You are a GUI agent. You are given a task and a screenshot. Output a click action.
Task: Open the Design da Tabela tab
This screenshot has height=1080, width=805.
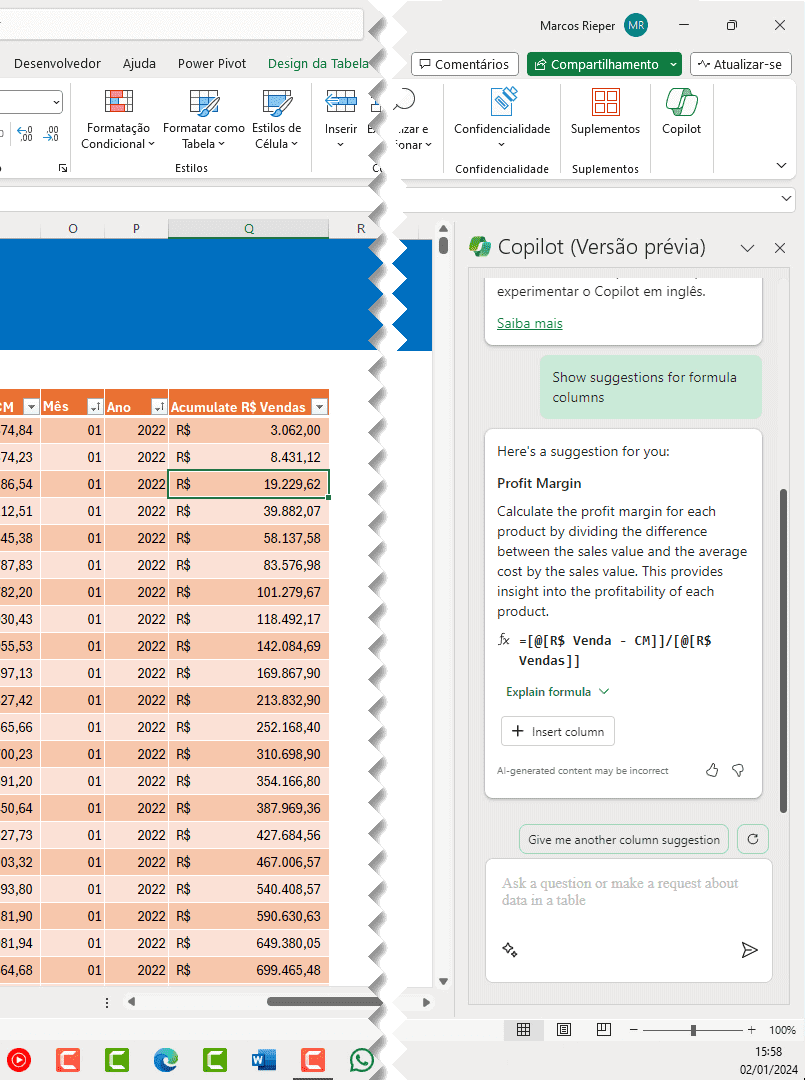317,63
